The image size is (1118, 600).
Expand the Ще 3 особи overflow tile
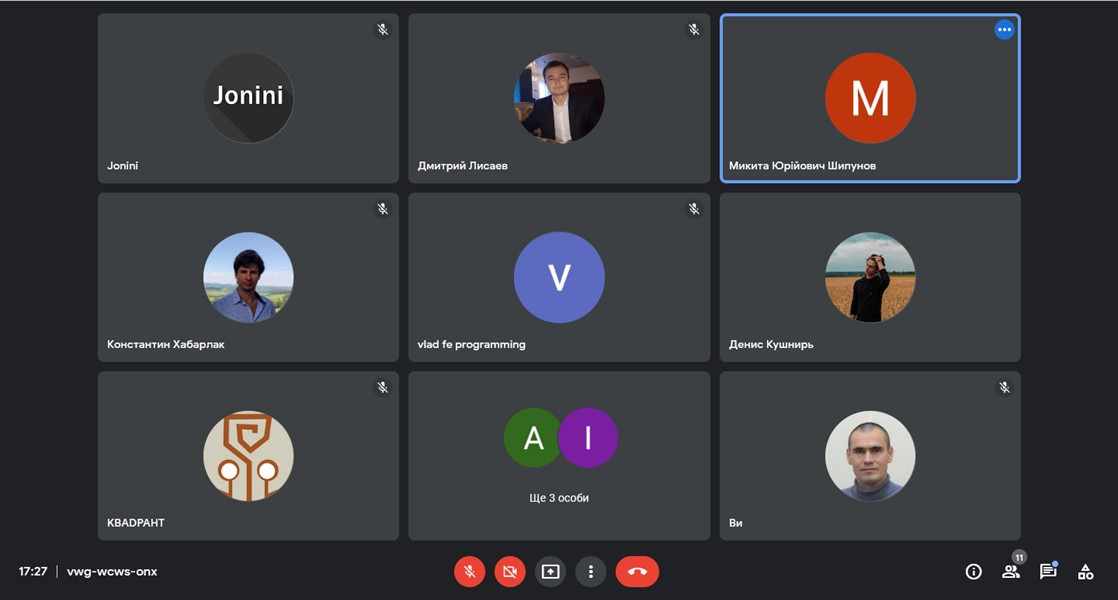pos(559,456)
